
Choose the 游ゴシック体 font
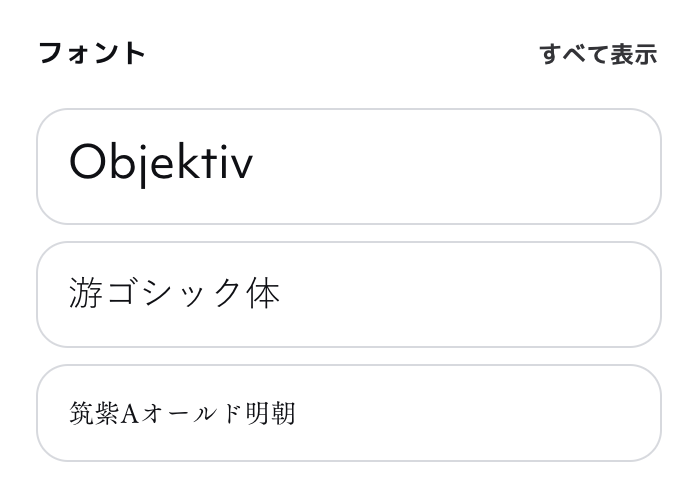coord(348,294)
